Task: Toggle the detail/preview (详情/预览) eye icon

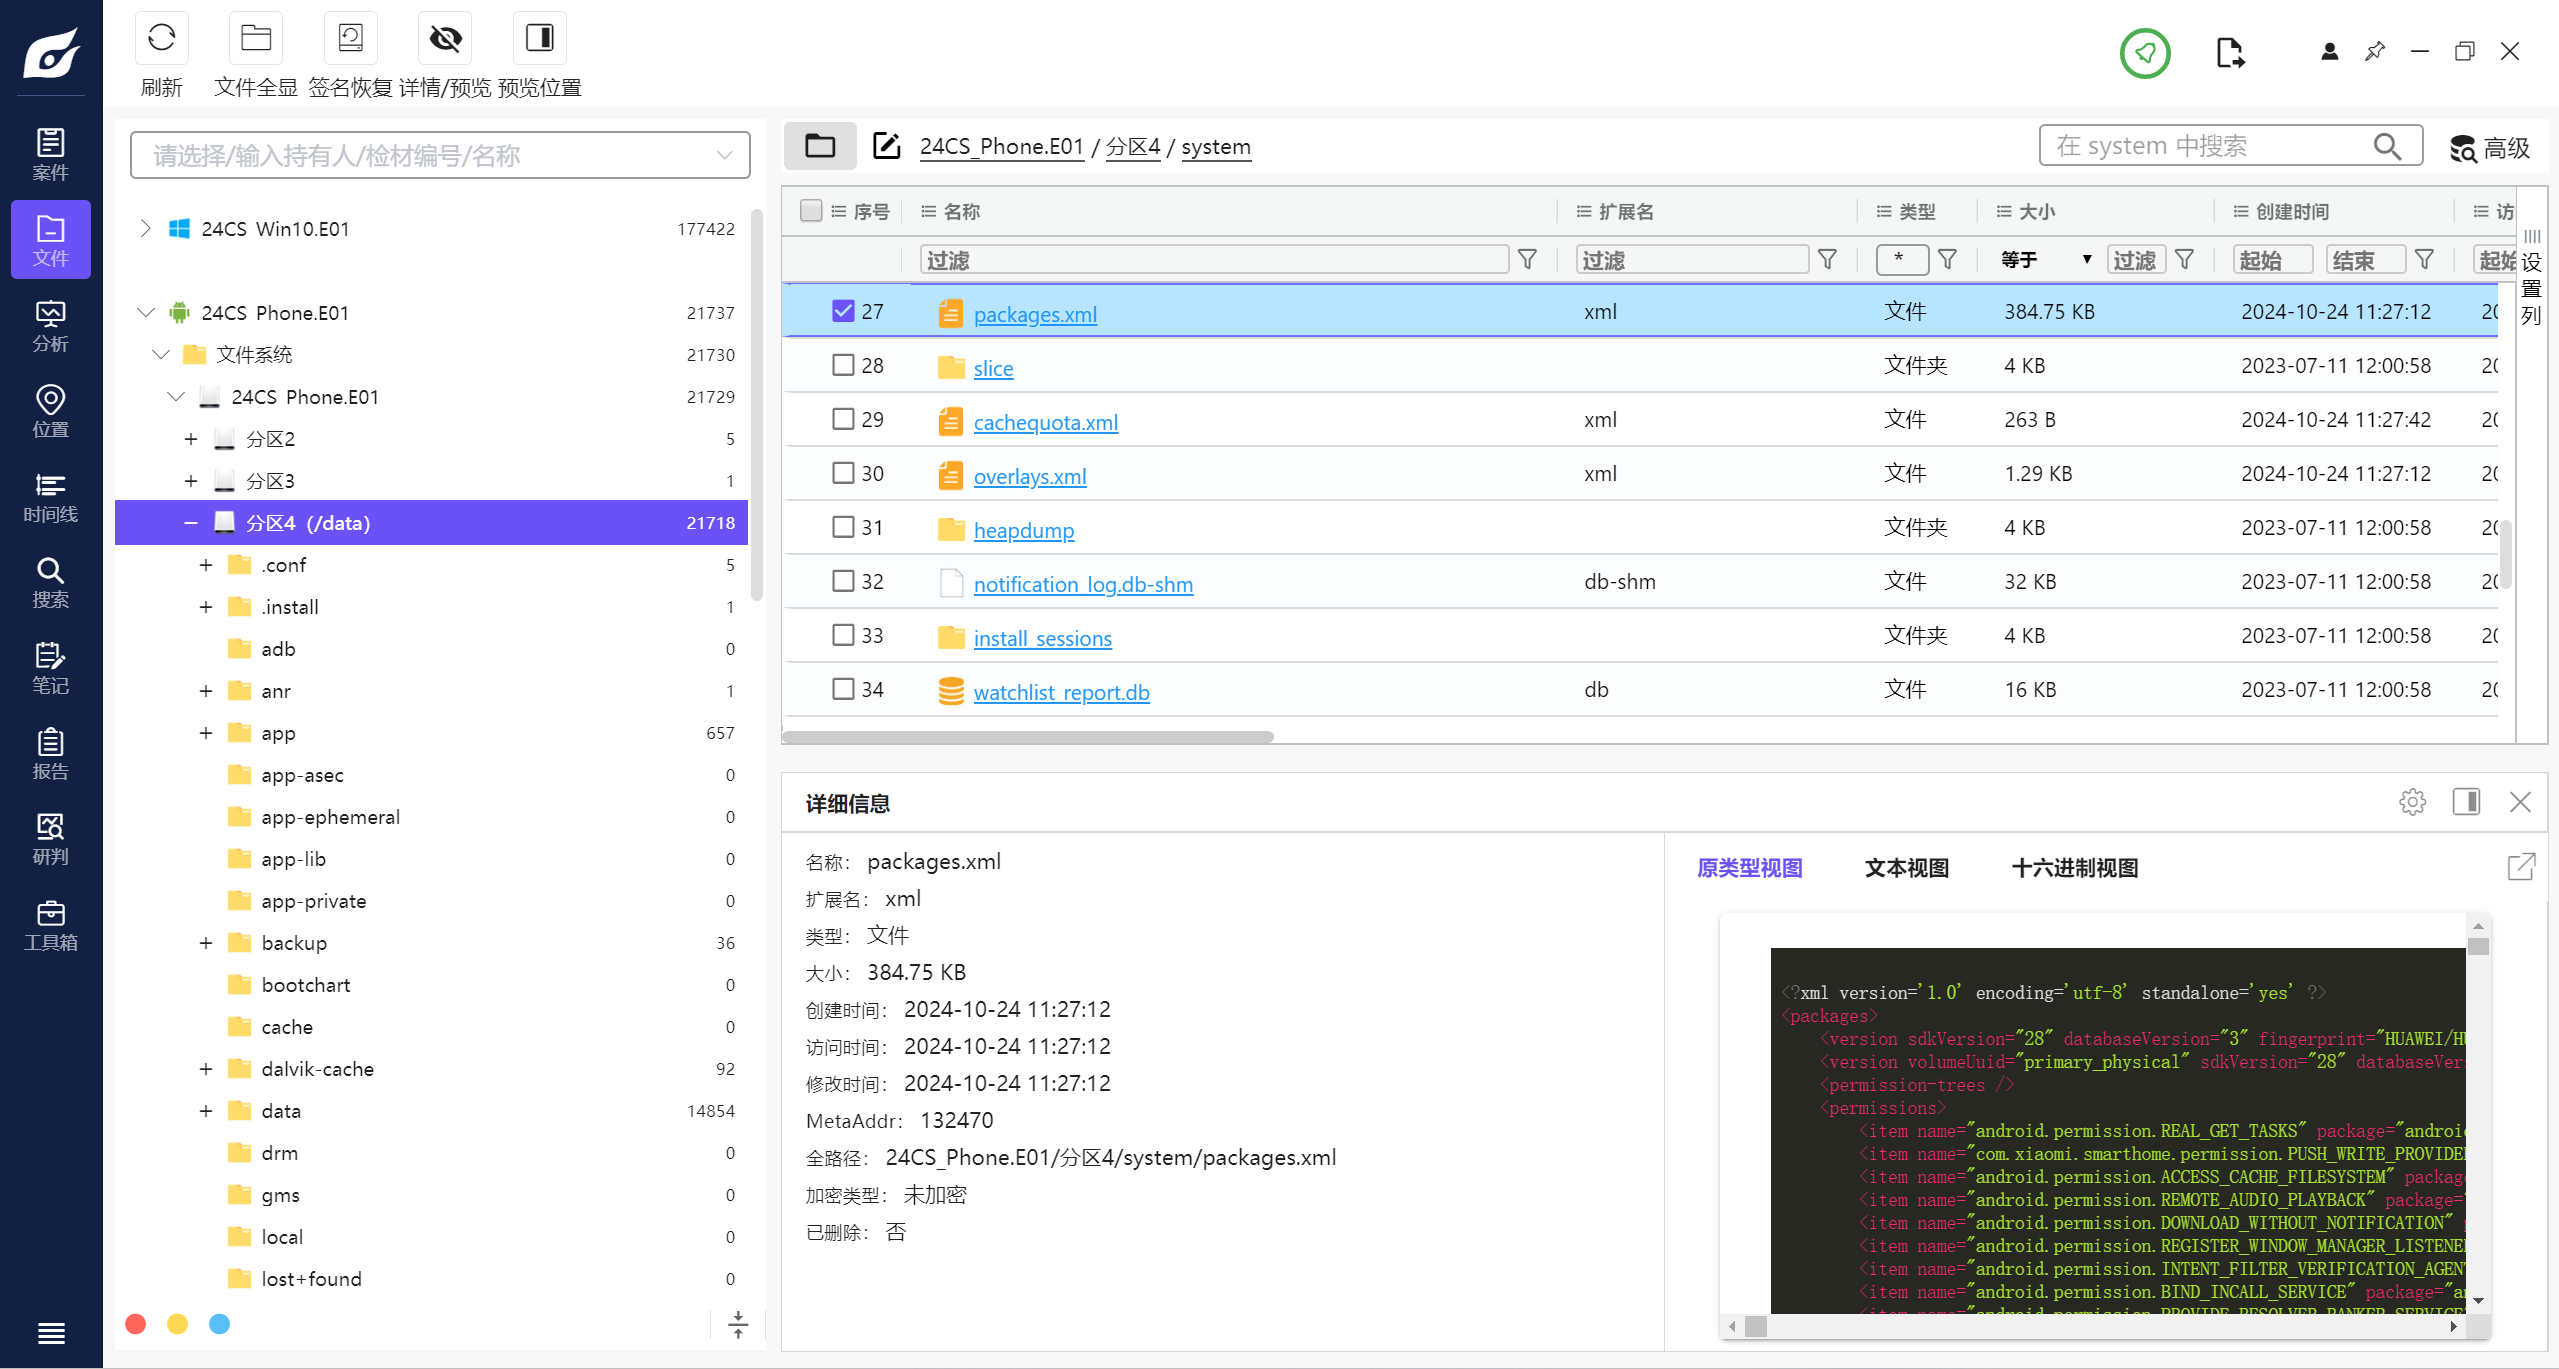Action: pos(445,39)
